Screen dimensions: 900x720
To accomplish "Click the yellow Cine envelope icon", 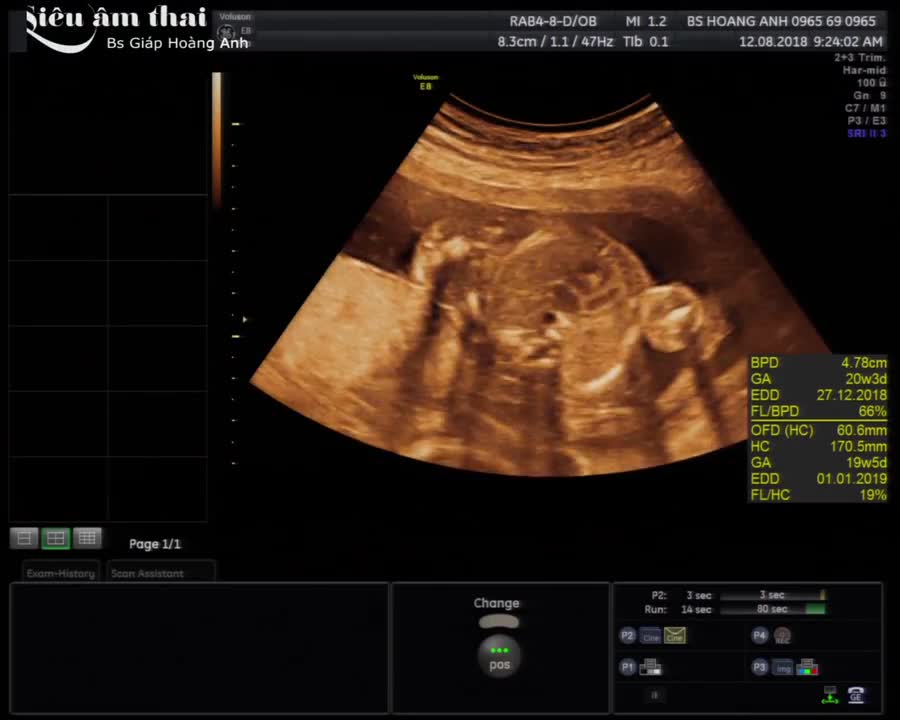I will (675, 636).
